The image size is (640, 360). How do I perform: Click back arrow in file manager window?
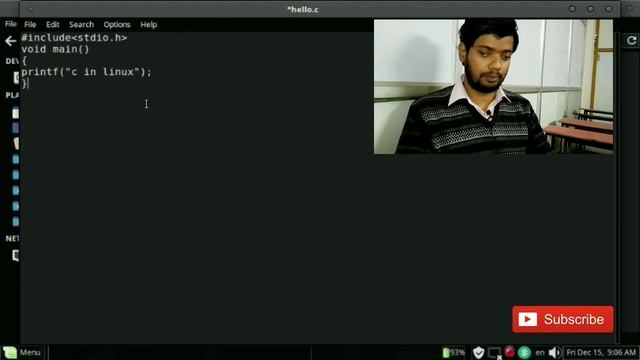pos(11,41)
